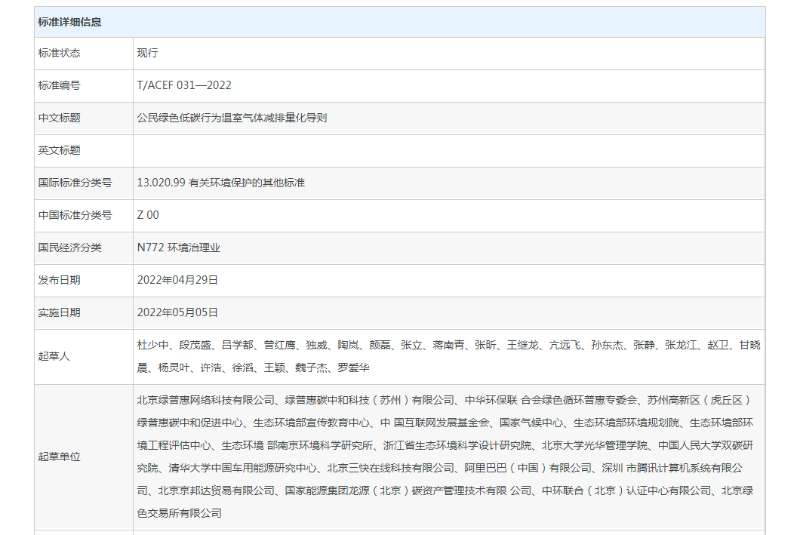The width and height of the screenshot is (800, 535).
Task: Select the Z 00 classification value
Action: click(x=148, y=215)
